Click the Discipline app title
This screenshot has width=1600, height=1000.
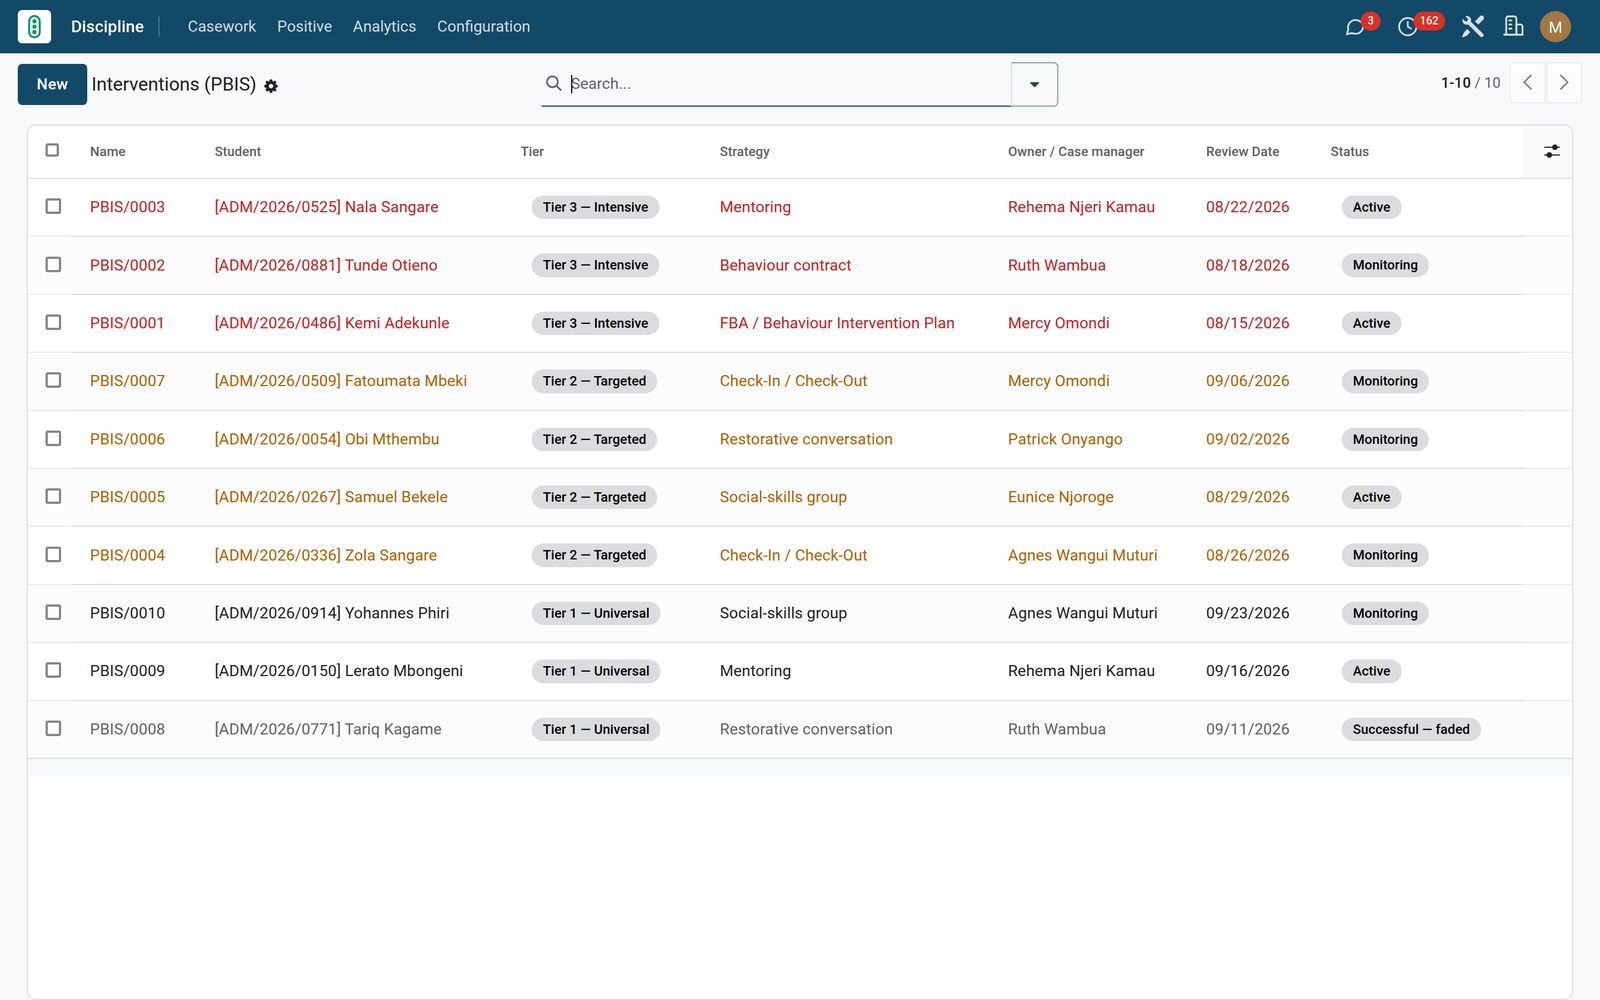pos(107,27)
